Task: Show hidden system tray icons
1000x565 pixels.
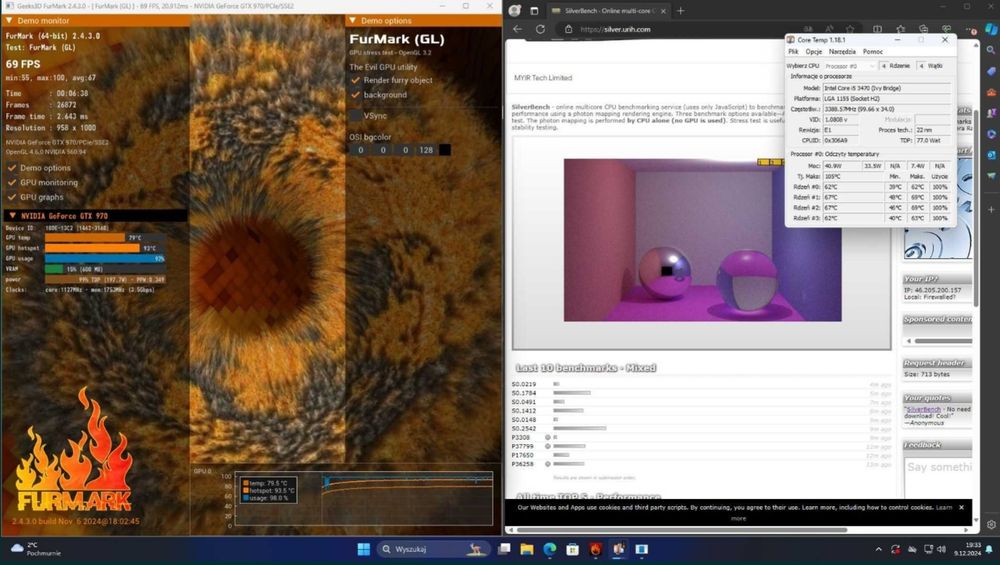Action: (878, 549)
